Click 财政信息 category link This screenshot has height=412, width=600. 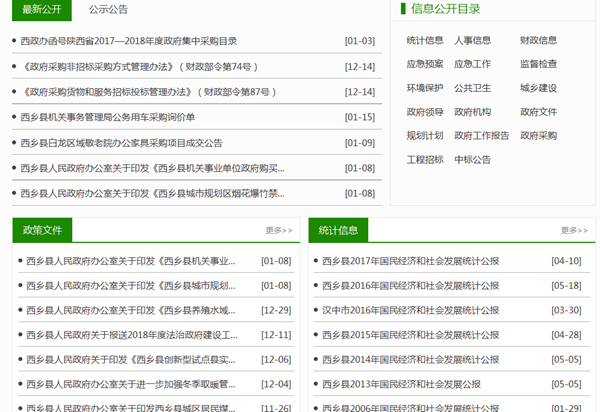coord(538,41)
